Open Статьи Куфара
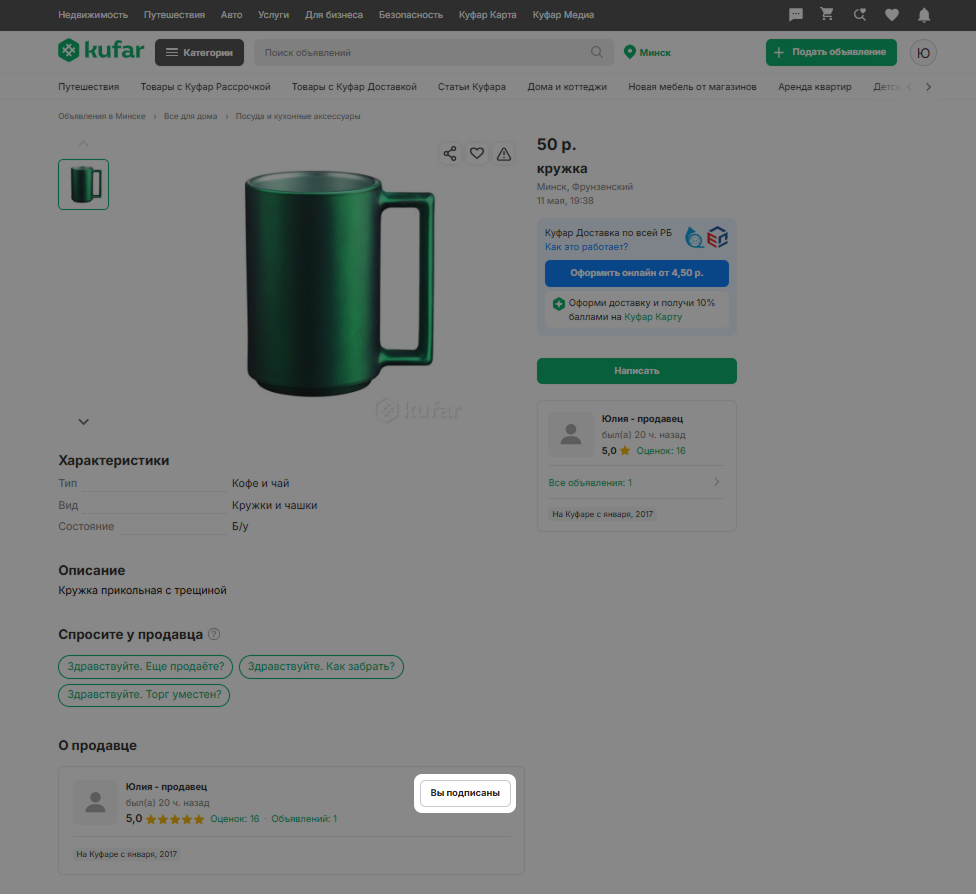 pos(472,87)
